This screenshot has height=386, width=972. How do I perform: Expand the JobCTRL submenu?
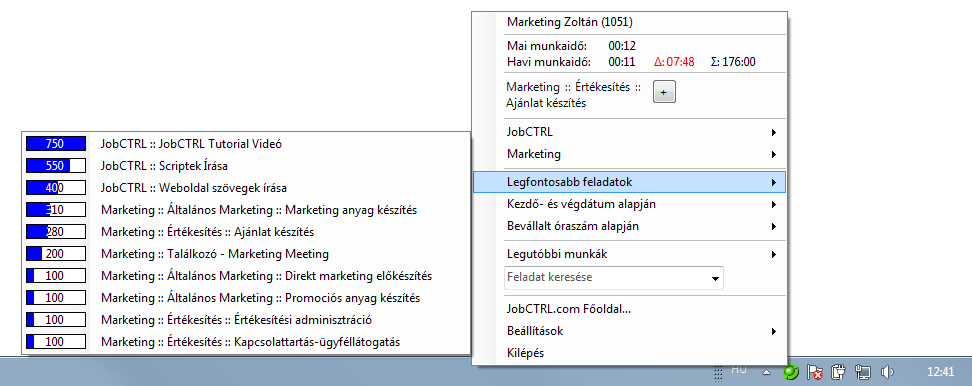pos(629,132)
